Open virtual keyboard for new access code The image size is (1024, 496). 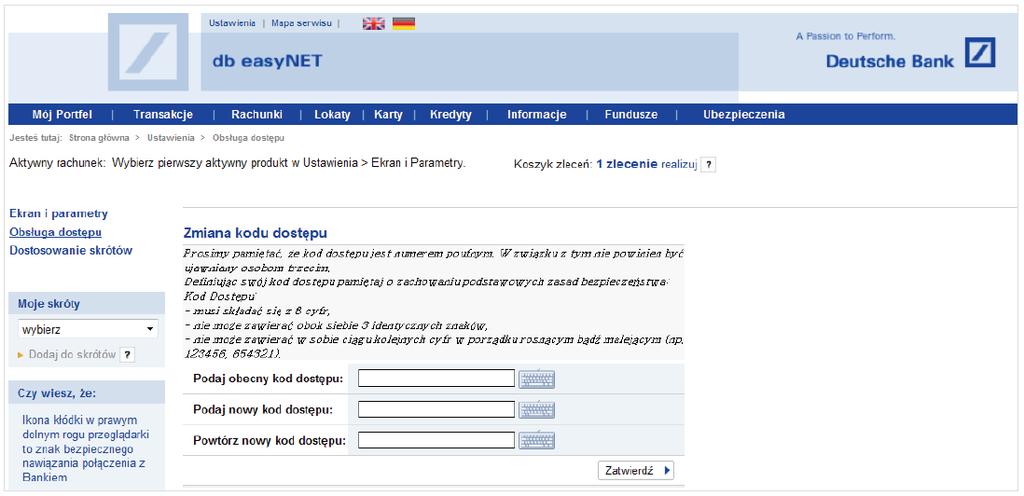pos(537,410)
